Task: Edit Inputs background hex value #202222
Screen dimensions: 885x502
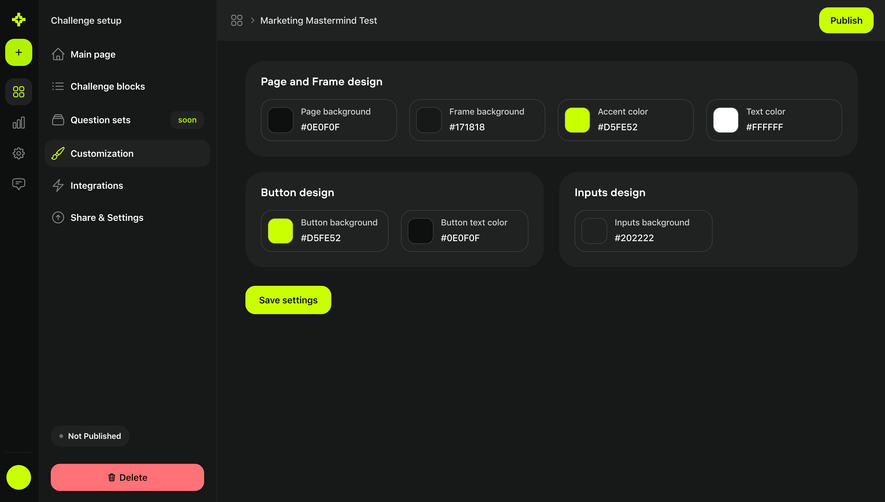Action: 634,238
